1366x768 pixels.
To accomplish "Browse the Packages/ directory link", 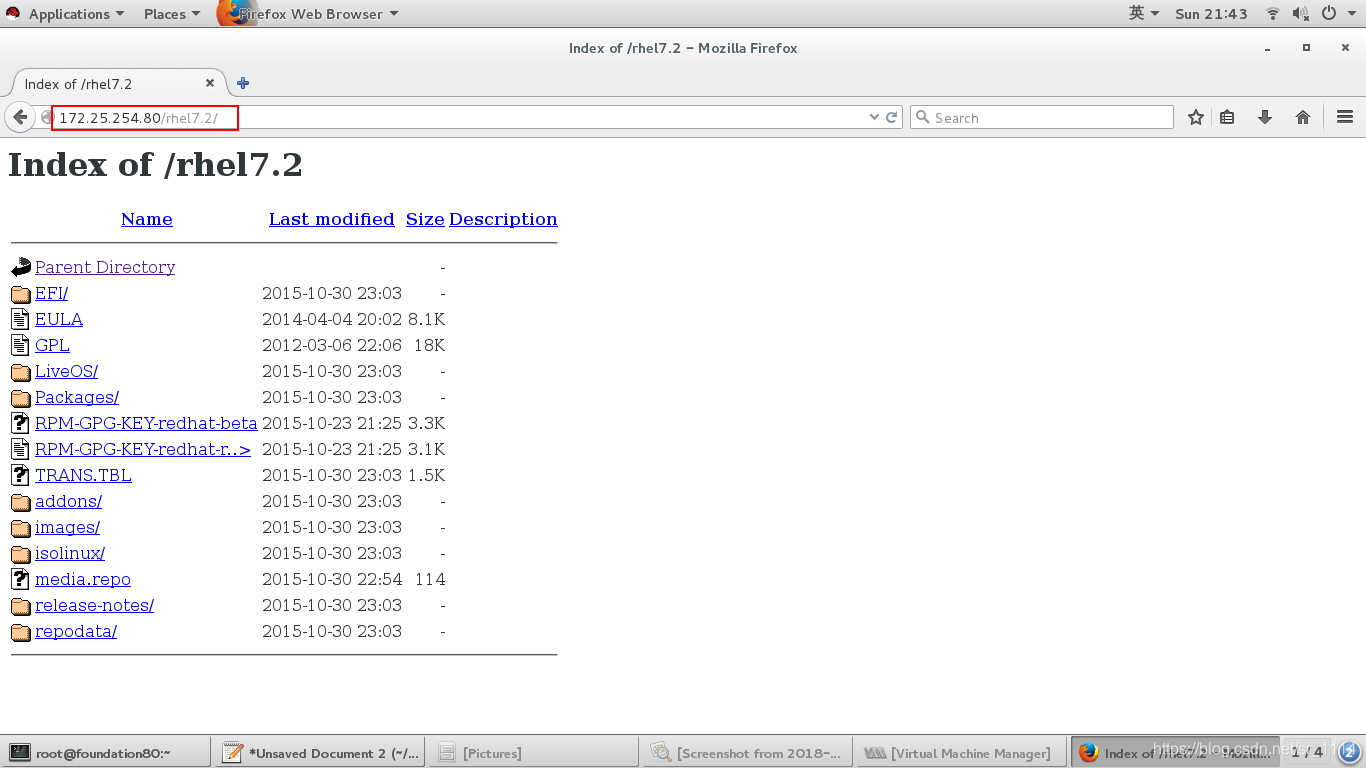I will pos(77,397).
